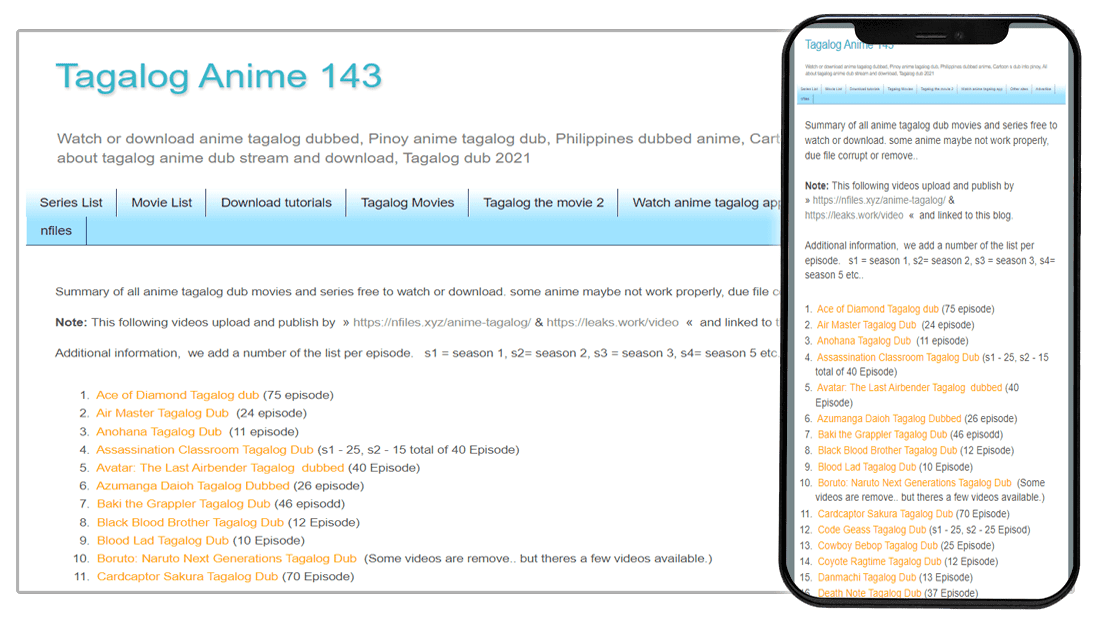Viewport: 1101px width, 620px height.
Task: Tap the leaks.work/video link on phone
Action: (x=854, y=216)
